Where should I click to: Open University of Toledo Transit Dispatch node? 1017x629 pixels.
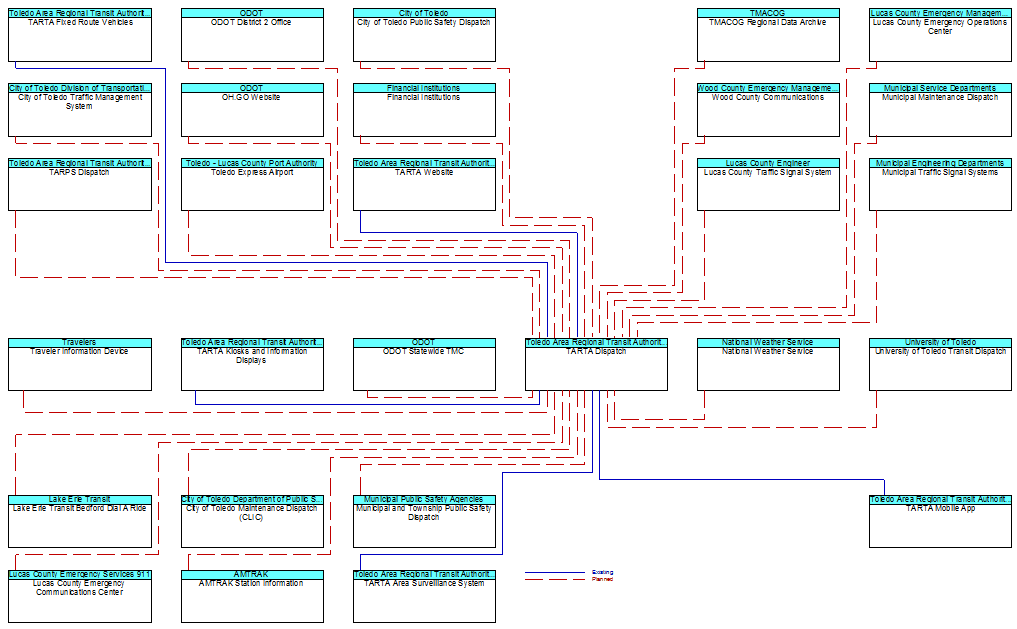[x=940, y=364]
